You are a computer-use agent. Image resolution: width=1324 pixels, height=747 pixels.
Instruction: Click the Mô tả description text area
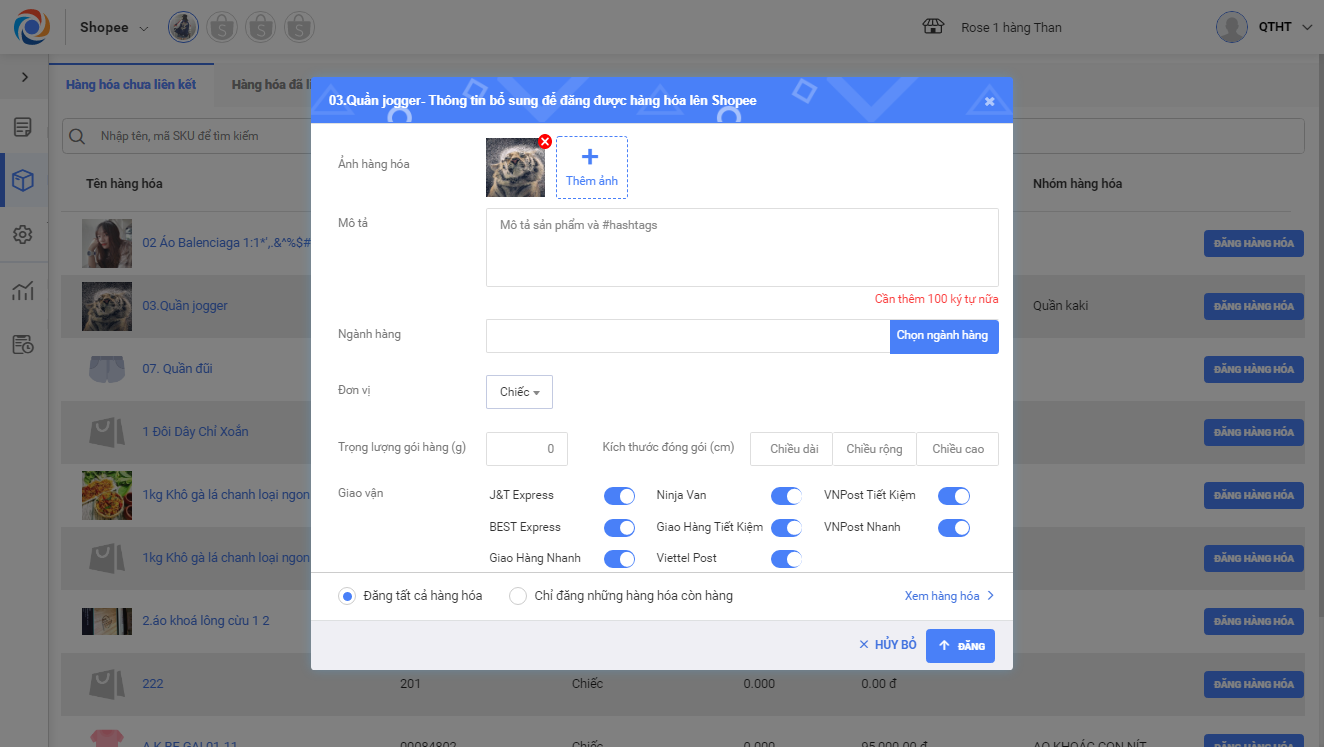click(x=742, y=247)
